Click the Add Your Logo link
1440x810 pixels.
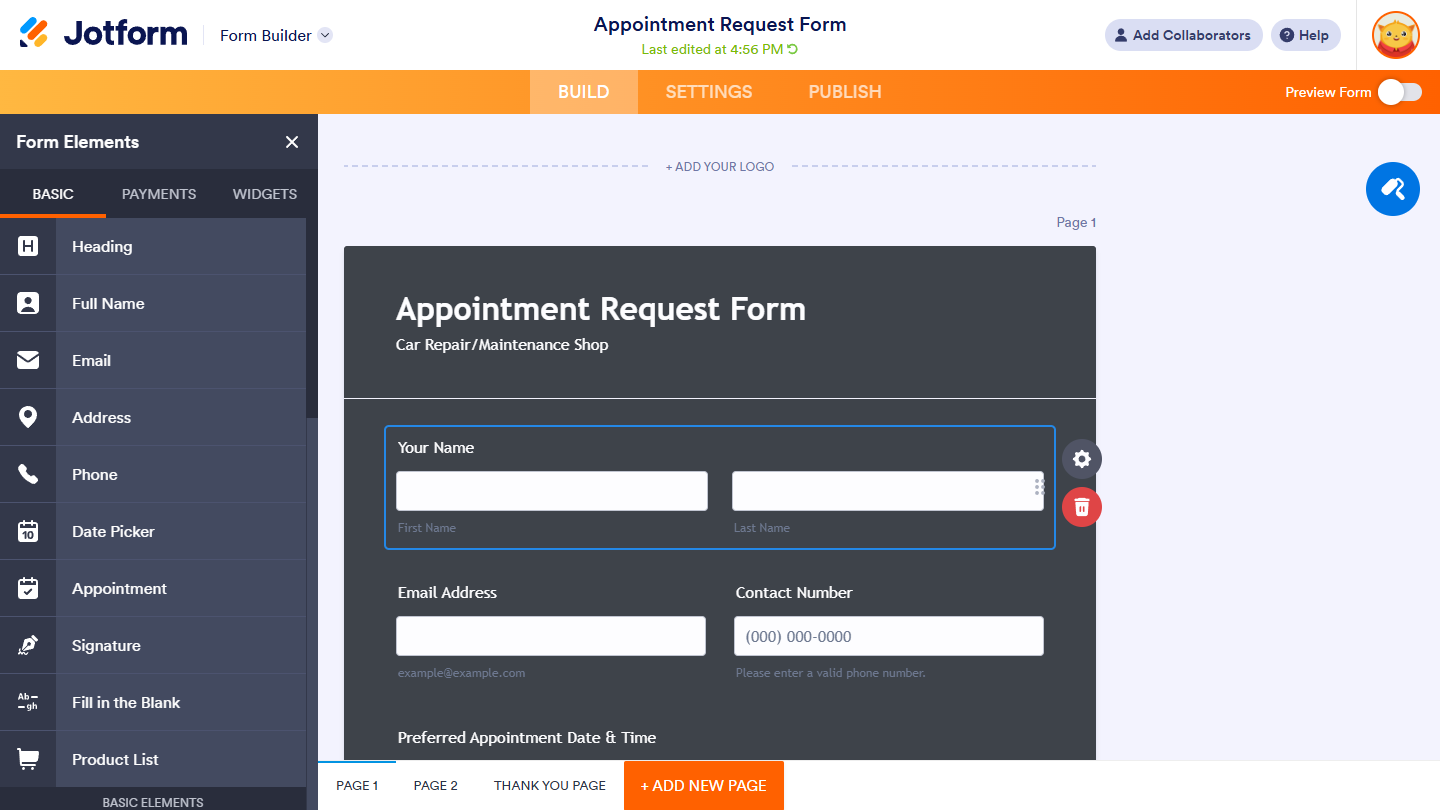pyautogui.click(x=720, y=167)
